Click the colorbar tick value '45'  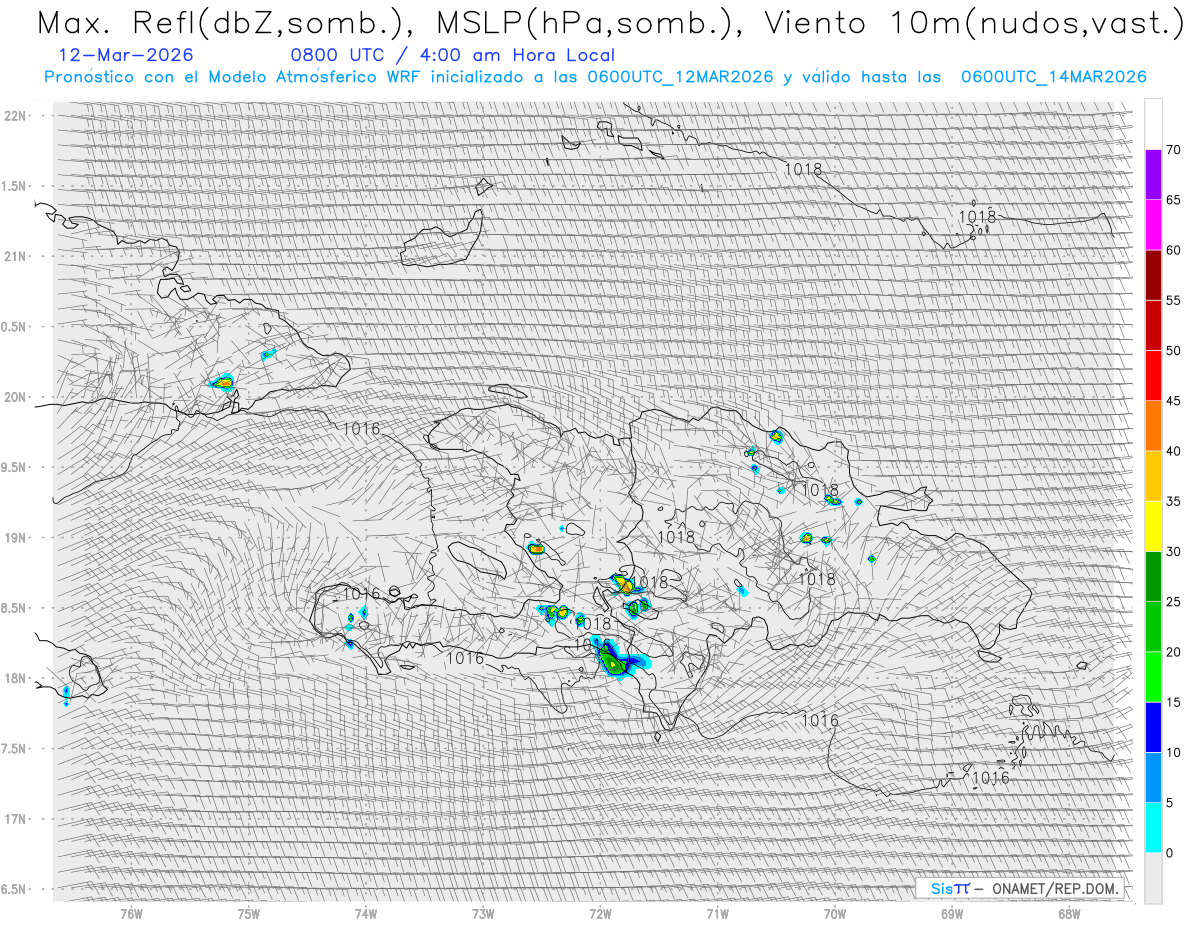click(x=1173, y=401)
